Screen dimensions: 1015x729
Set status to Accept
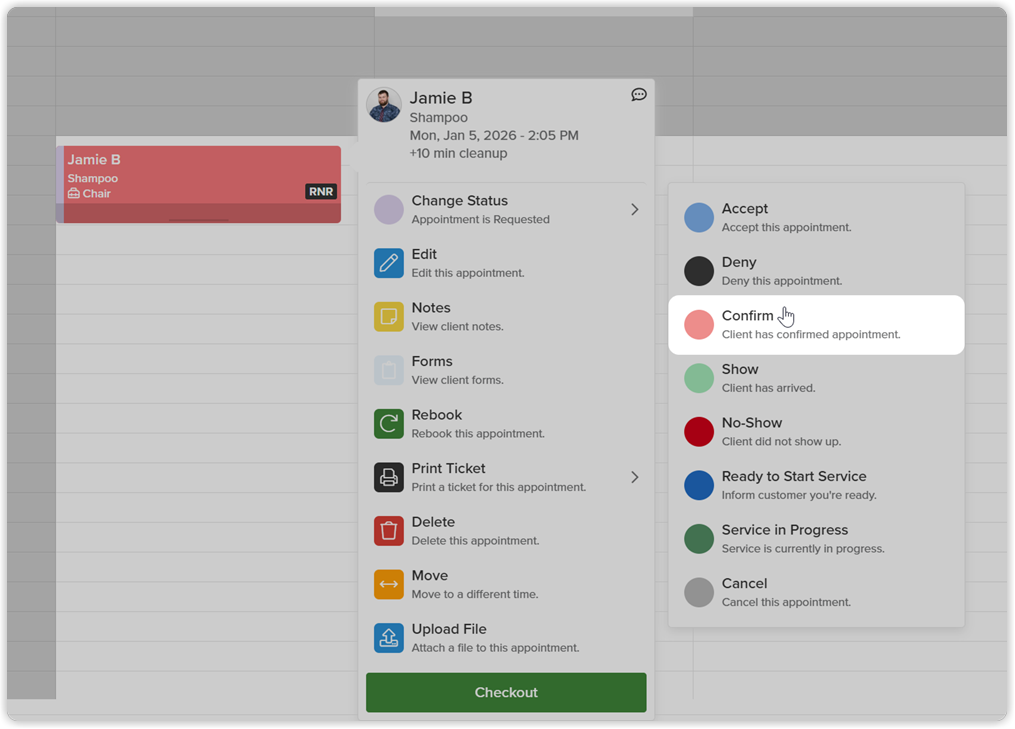816,218
